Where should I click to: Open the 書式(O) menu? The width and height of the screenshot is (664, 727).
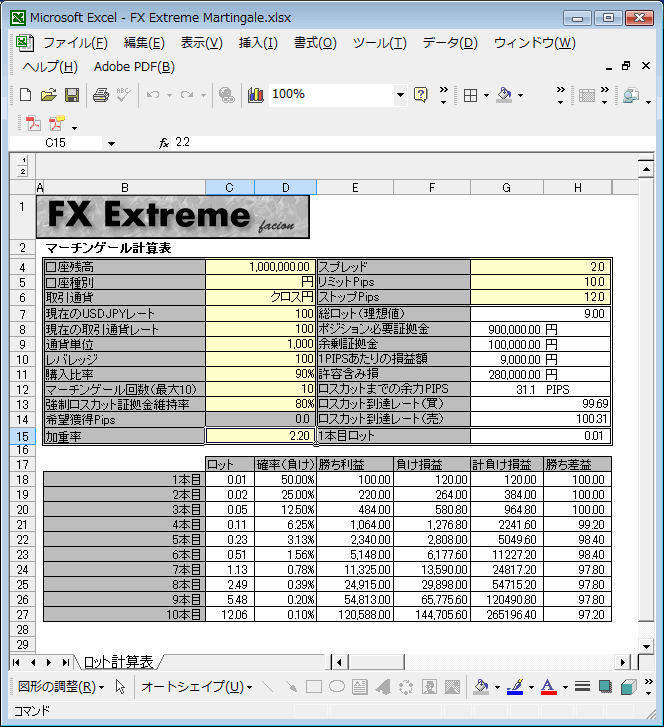[x=315, y=43]
